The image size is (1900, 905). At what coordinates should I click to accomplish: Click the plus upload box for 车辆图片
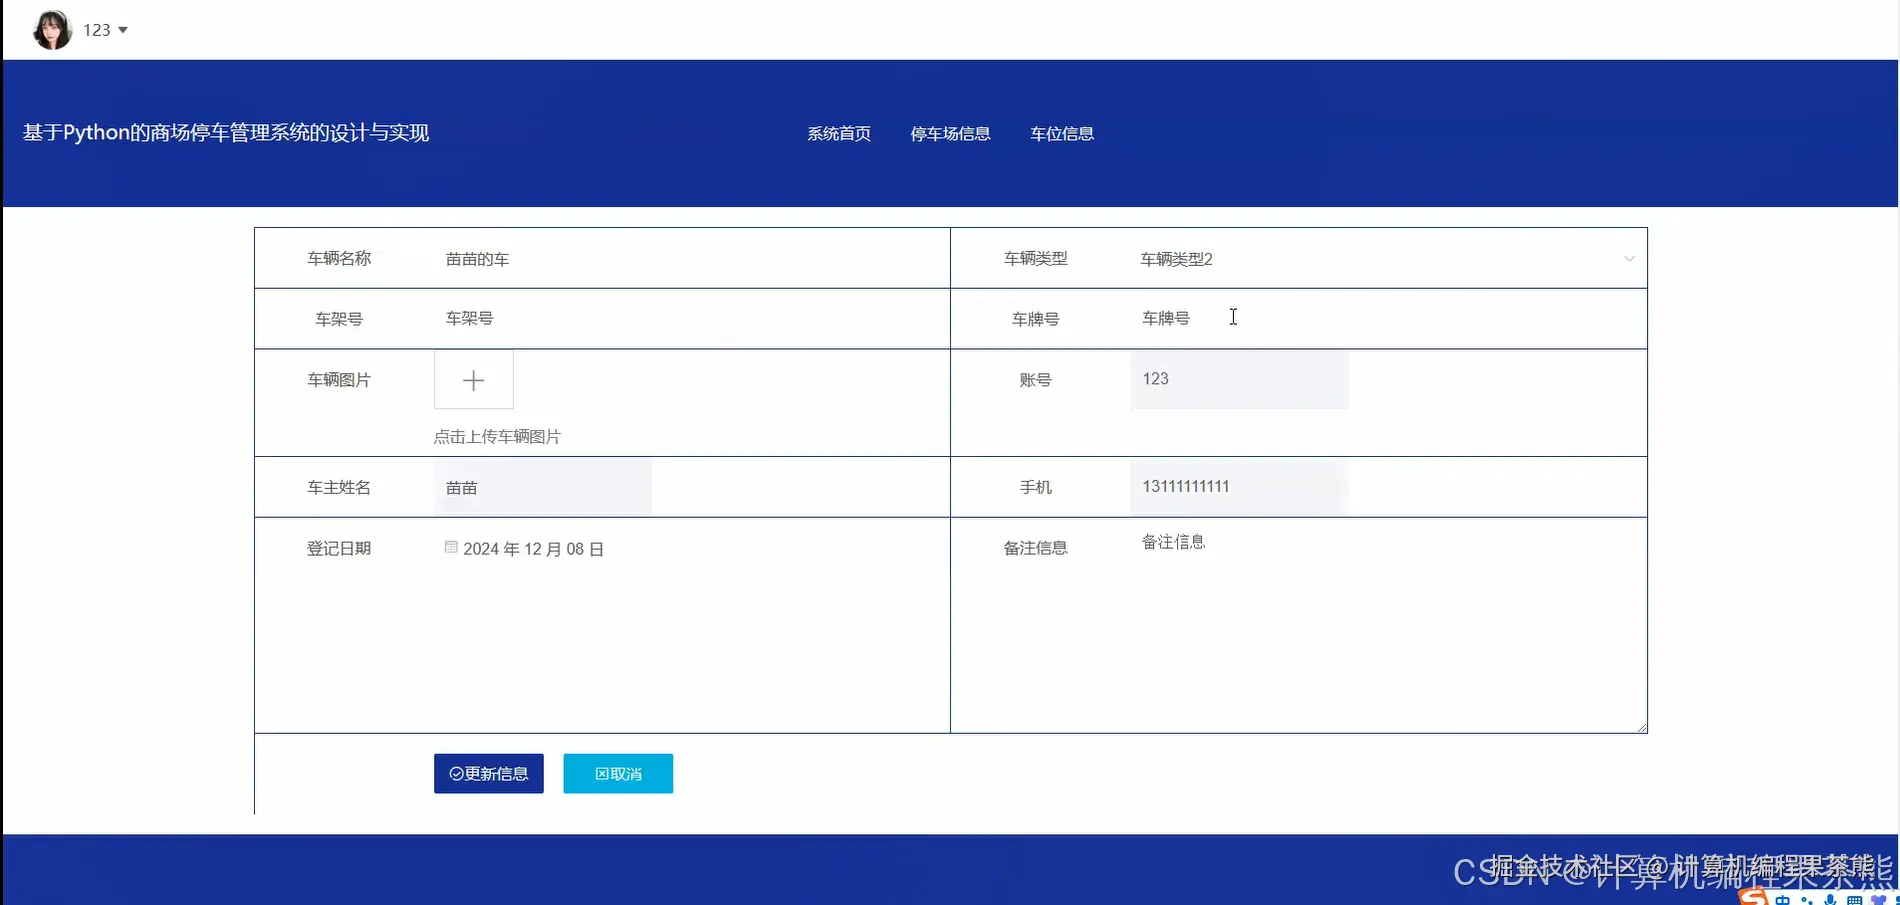(474, 379)
